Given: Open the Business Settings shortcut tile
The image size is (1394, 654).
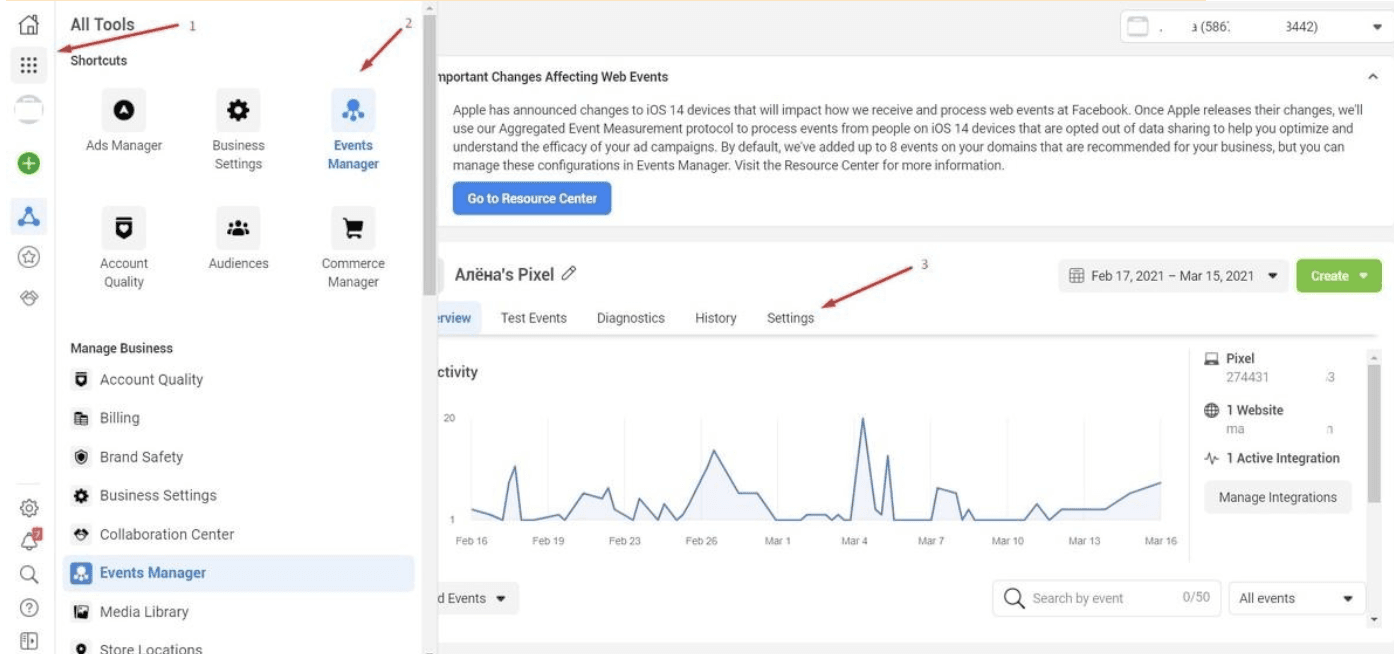Looking at the screenshot, I should [x=238, y=130].
